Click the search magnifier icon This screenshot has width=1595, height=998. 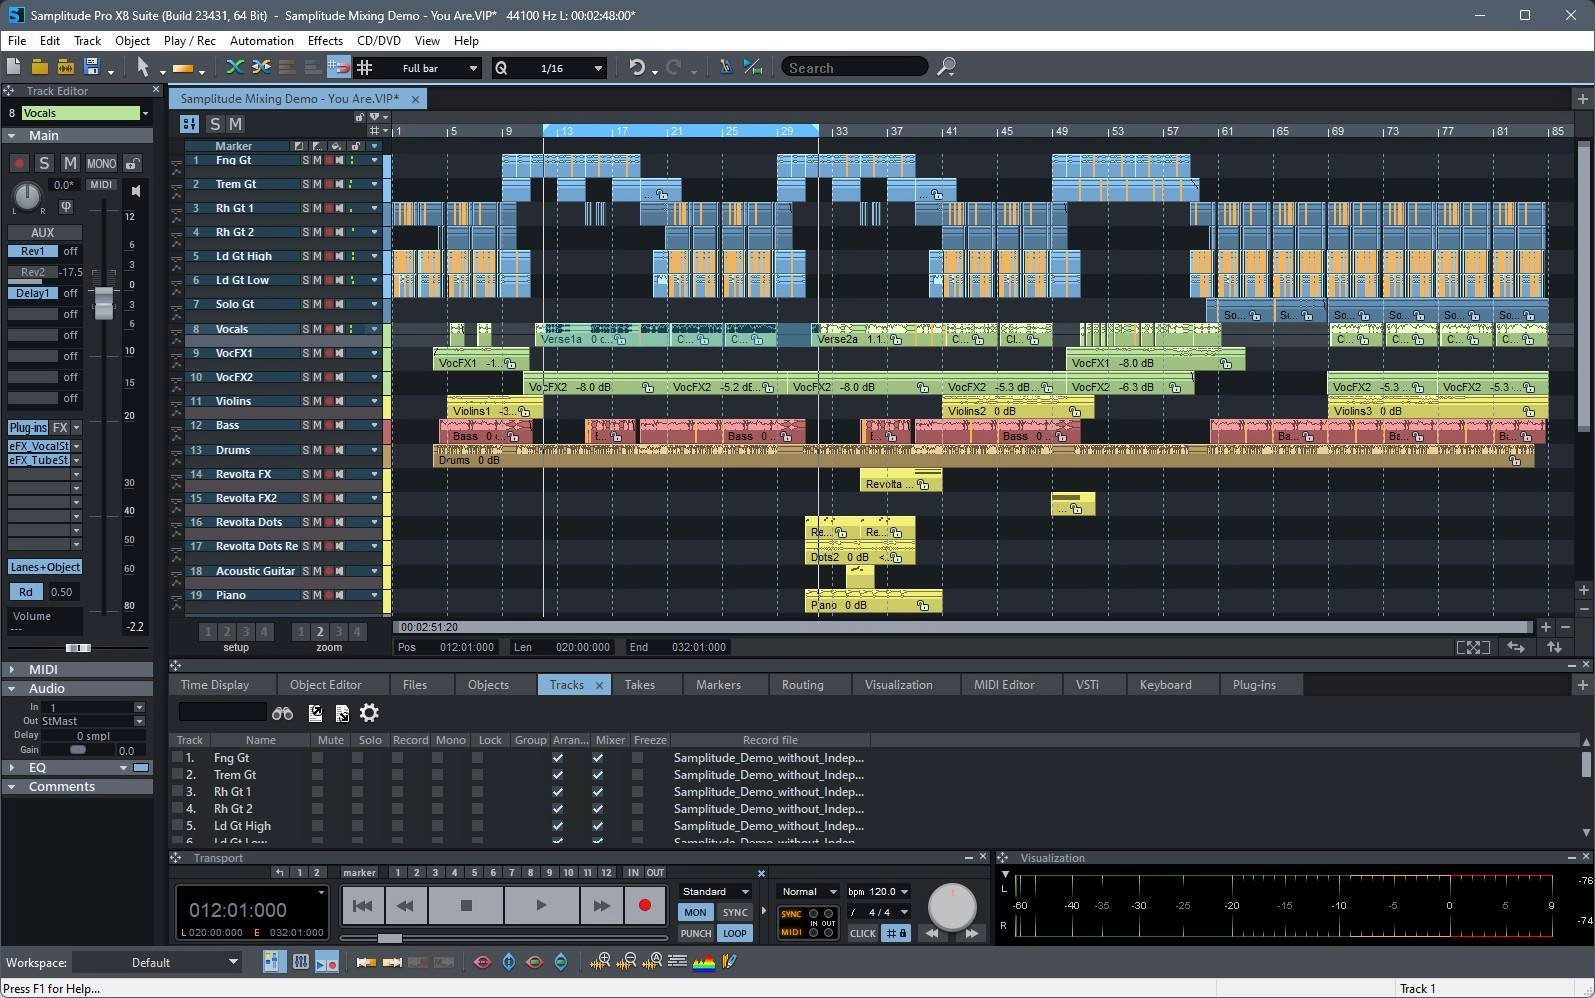tap(946, 67)
